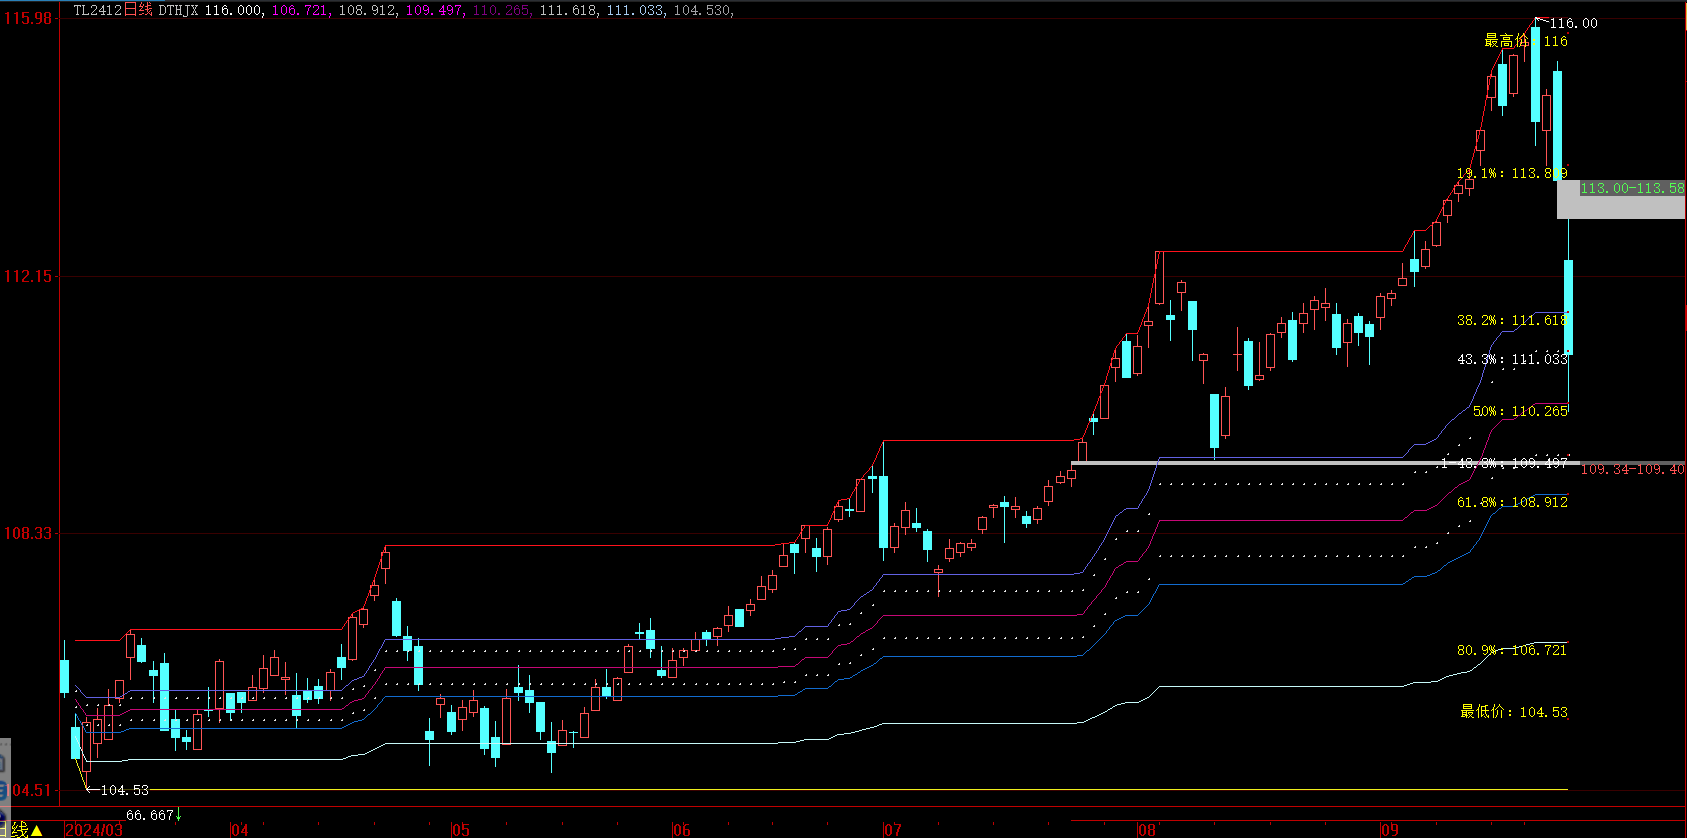Select the gray price gap rectangle
Image resolution: width=1687 pixels, height=838 pixels.
coord(1621,199)
